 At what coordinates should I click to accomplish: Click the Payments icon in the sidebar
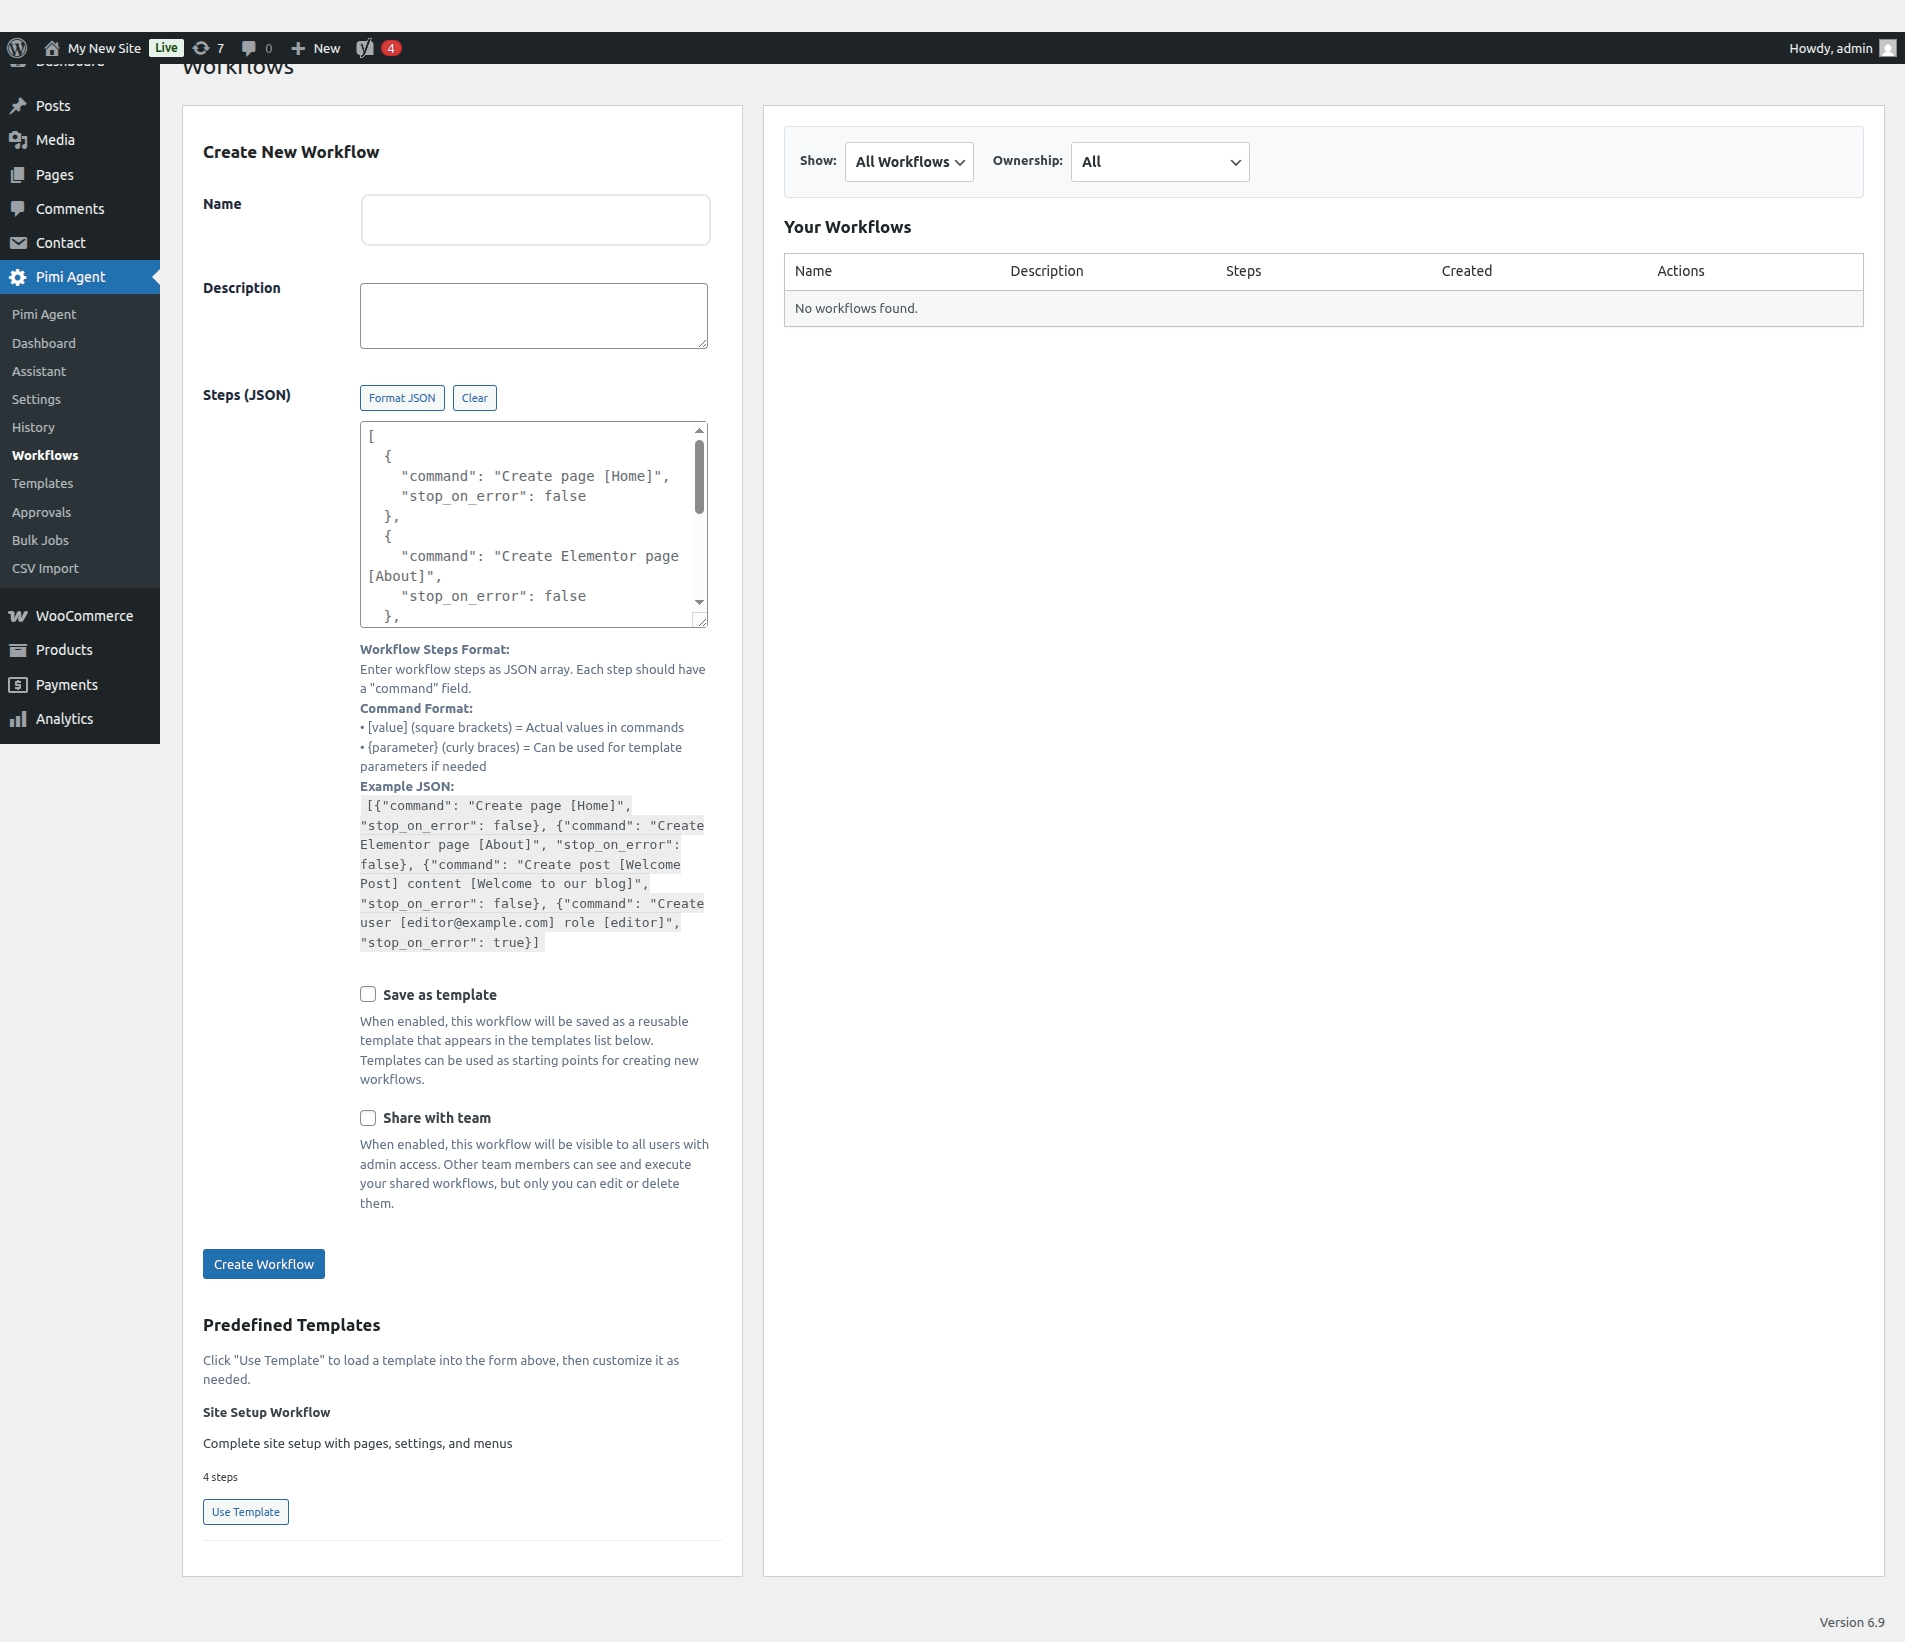[18, 684]
